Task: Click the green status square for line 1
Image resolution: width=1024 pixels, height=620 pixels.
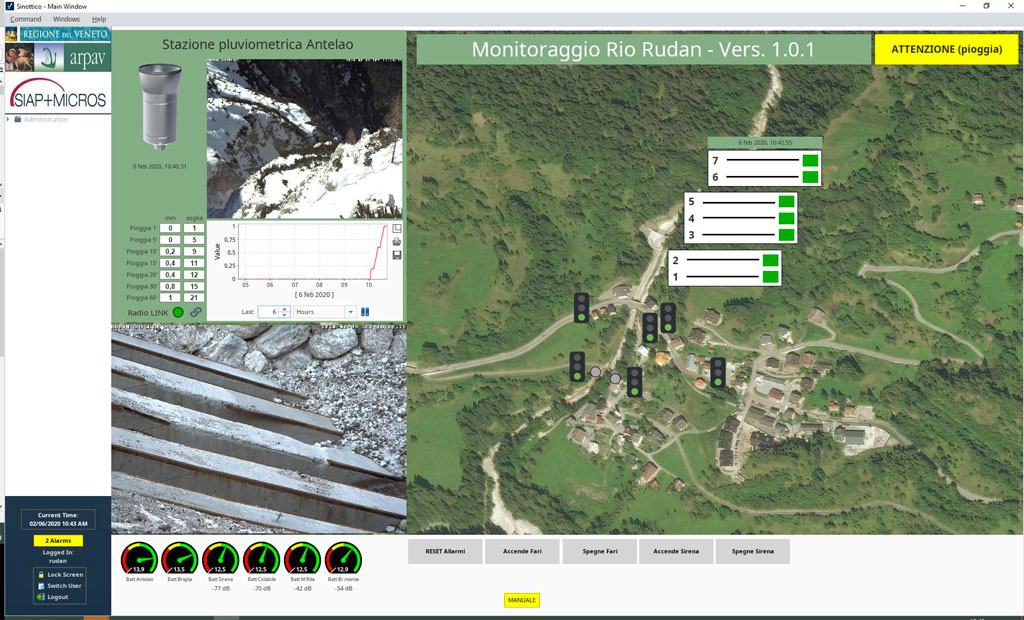Action: point(771,277)
